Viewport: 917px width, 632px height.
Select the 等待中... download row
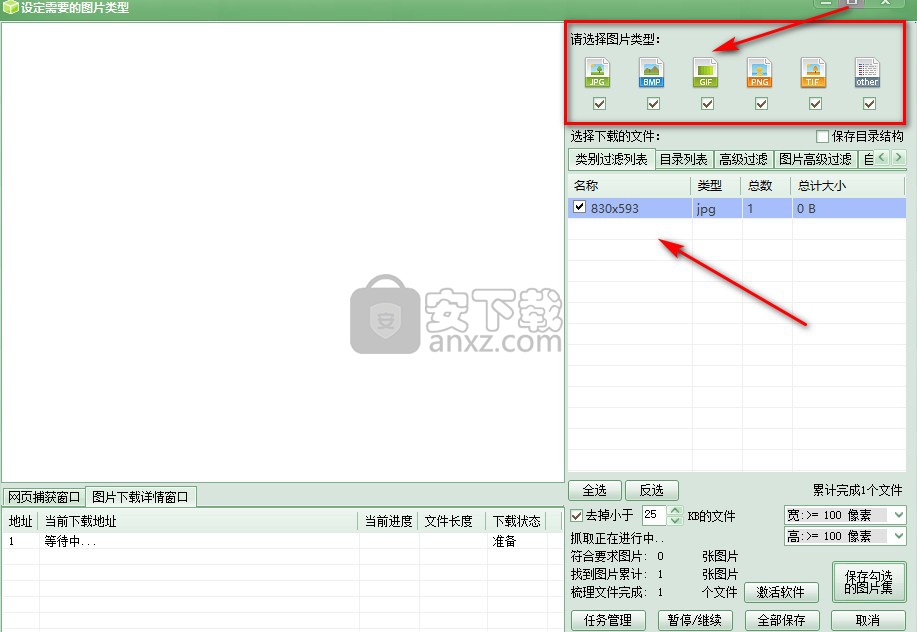pos(281,541)
